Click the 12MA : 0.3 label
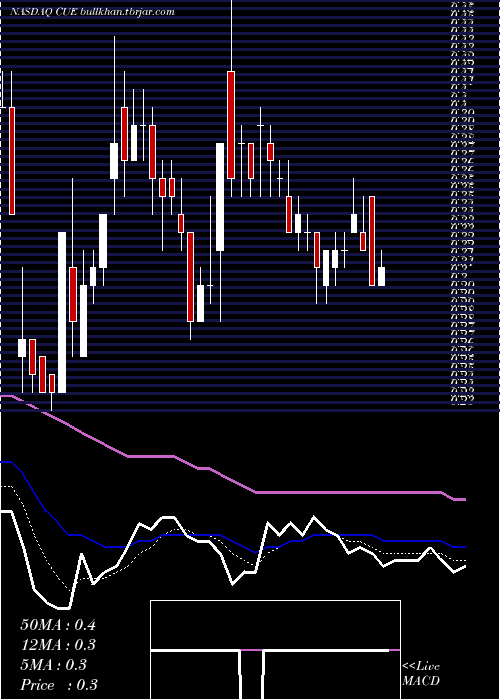The height and width of the screenshot is (700, 500). click(x=58, y=645)
